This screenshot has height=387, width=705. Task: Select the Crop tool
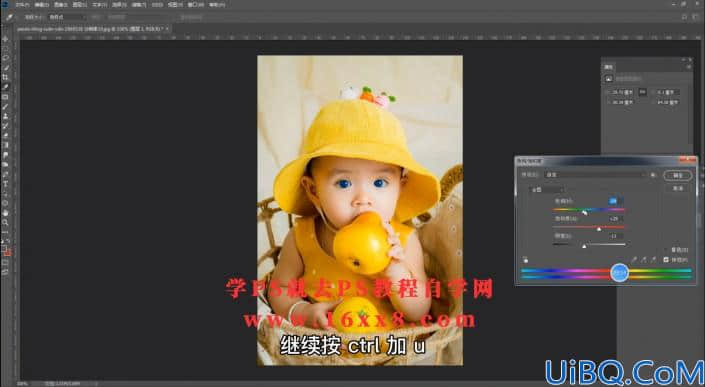coord(5,77)
